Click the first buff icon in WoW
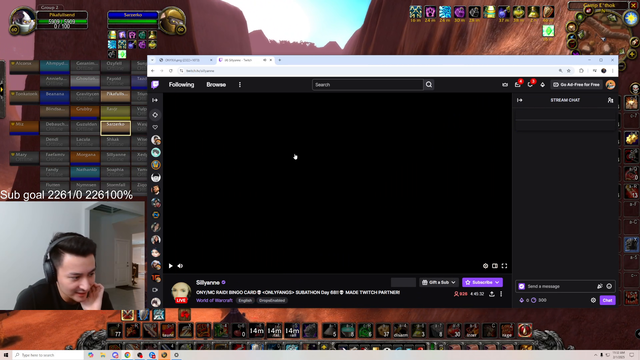 [x=416, y=12]
